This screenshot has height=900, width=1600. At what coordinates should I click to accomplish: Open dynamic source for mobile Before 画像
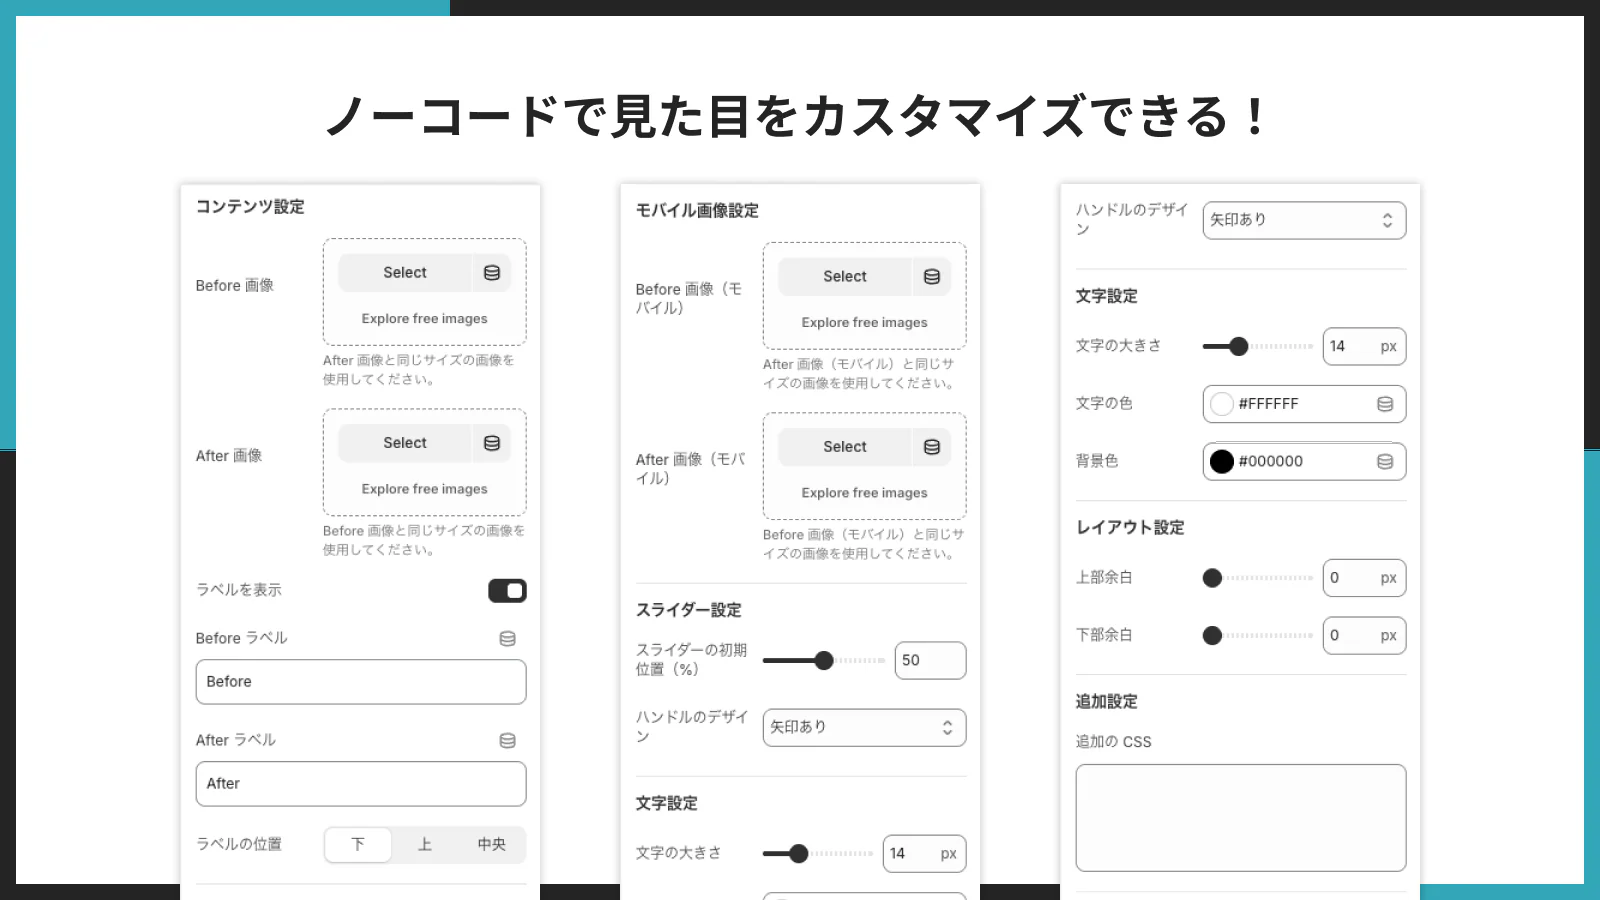point(931,276)
